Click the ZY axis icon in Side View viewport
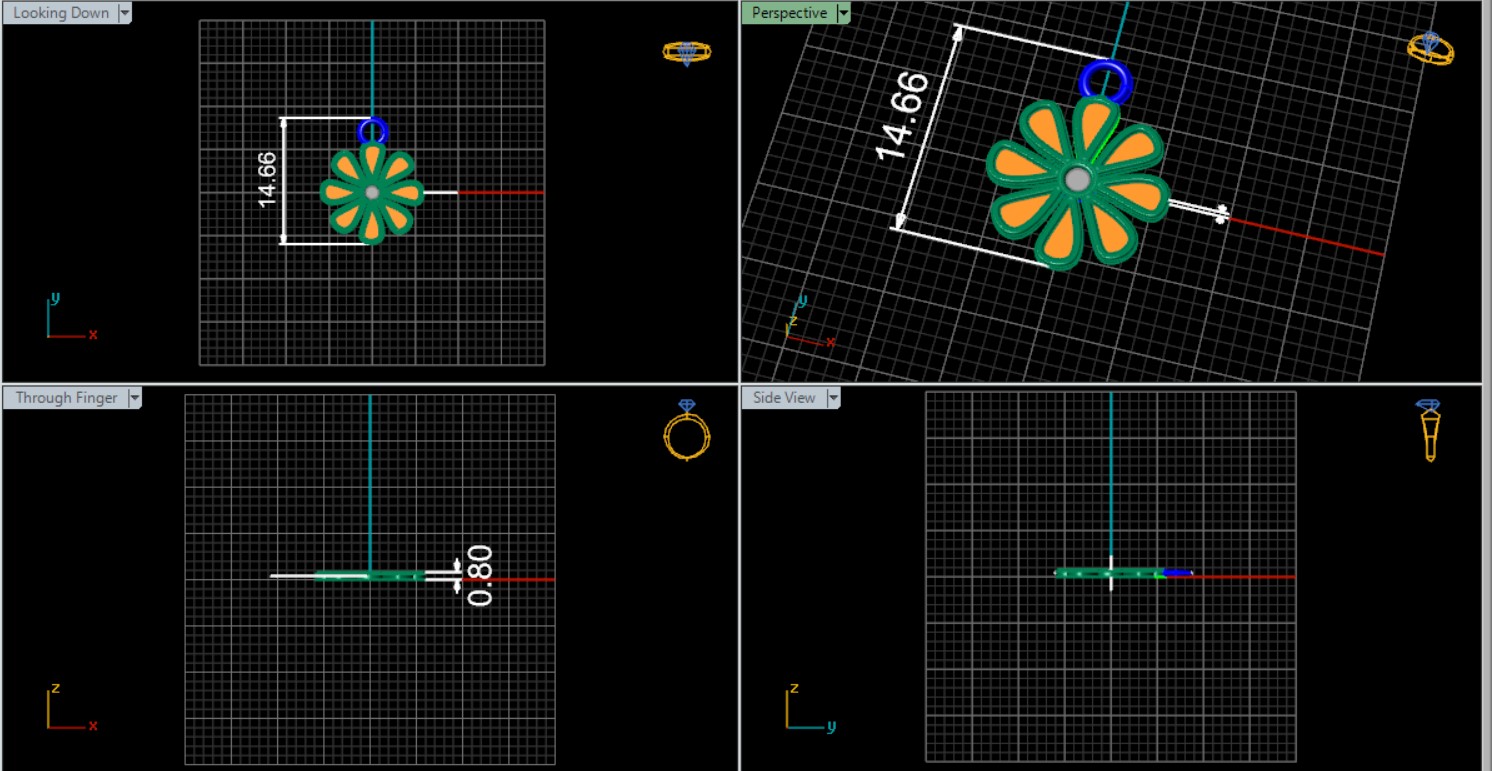1492x771 pixels. point(808,708)
